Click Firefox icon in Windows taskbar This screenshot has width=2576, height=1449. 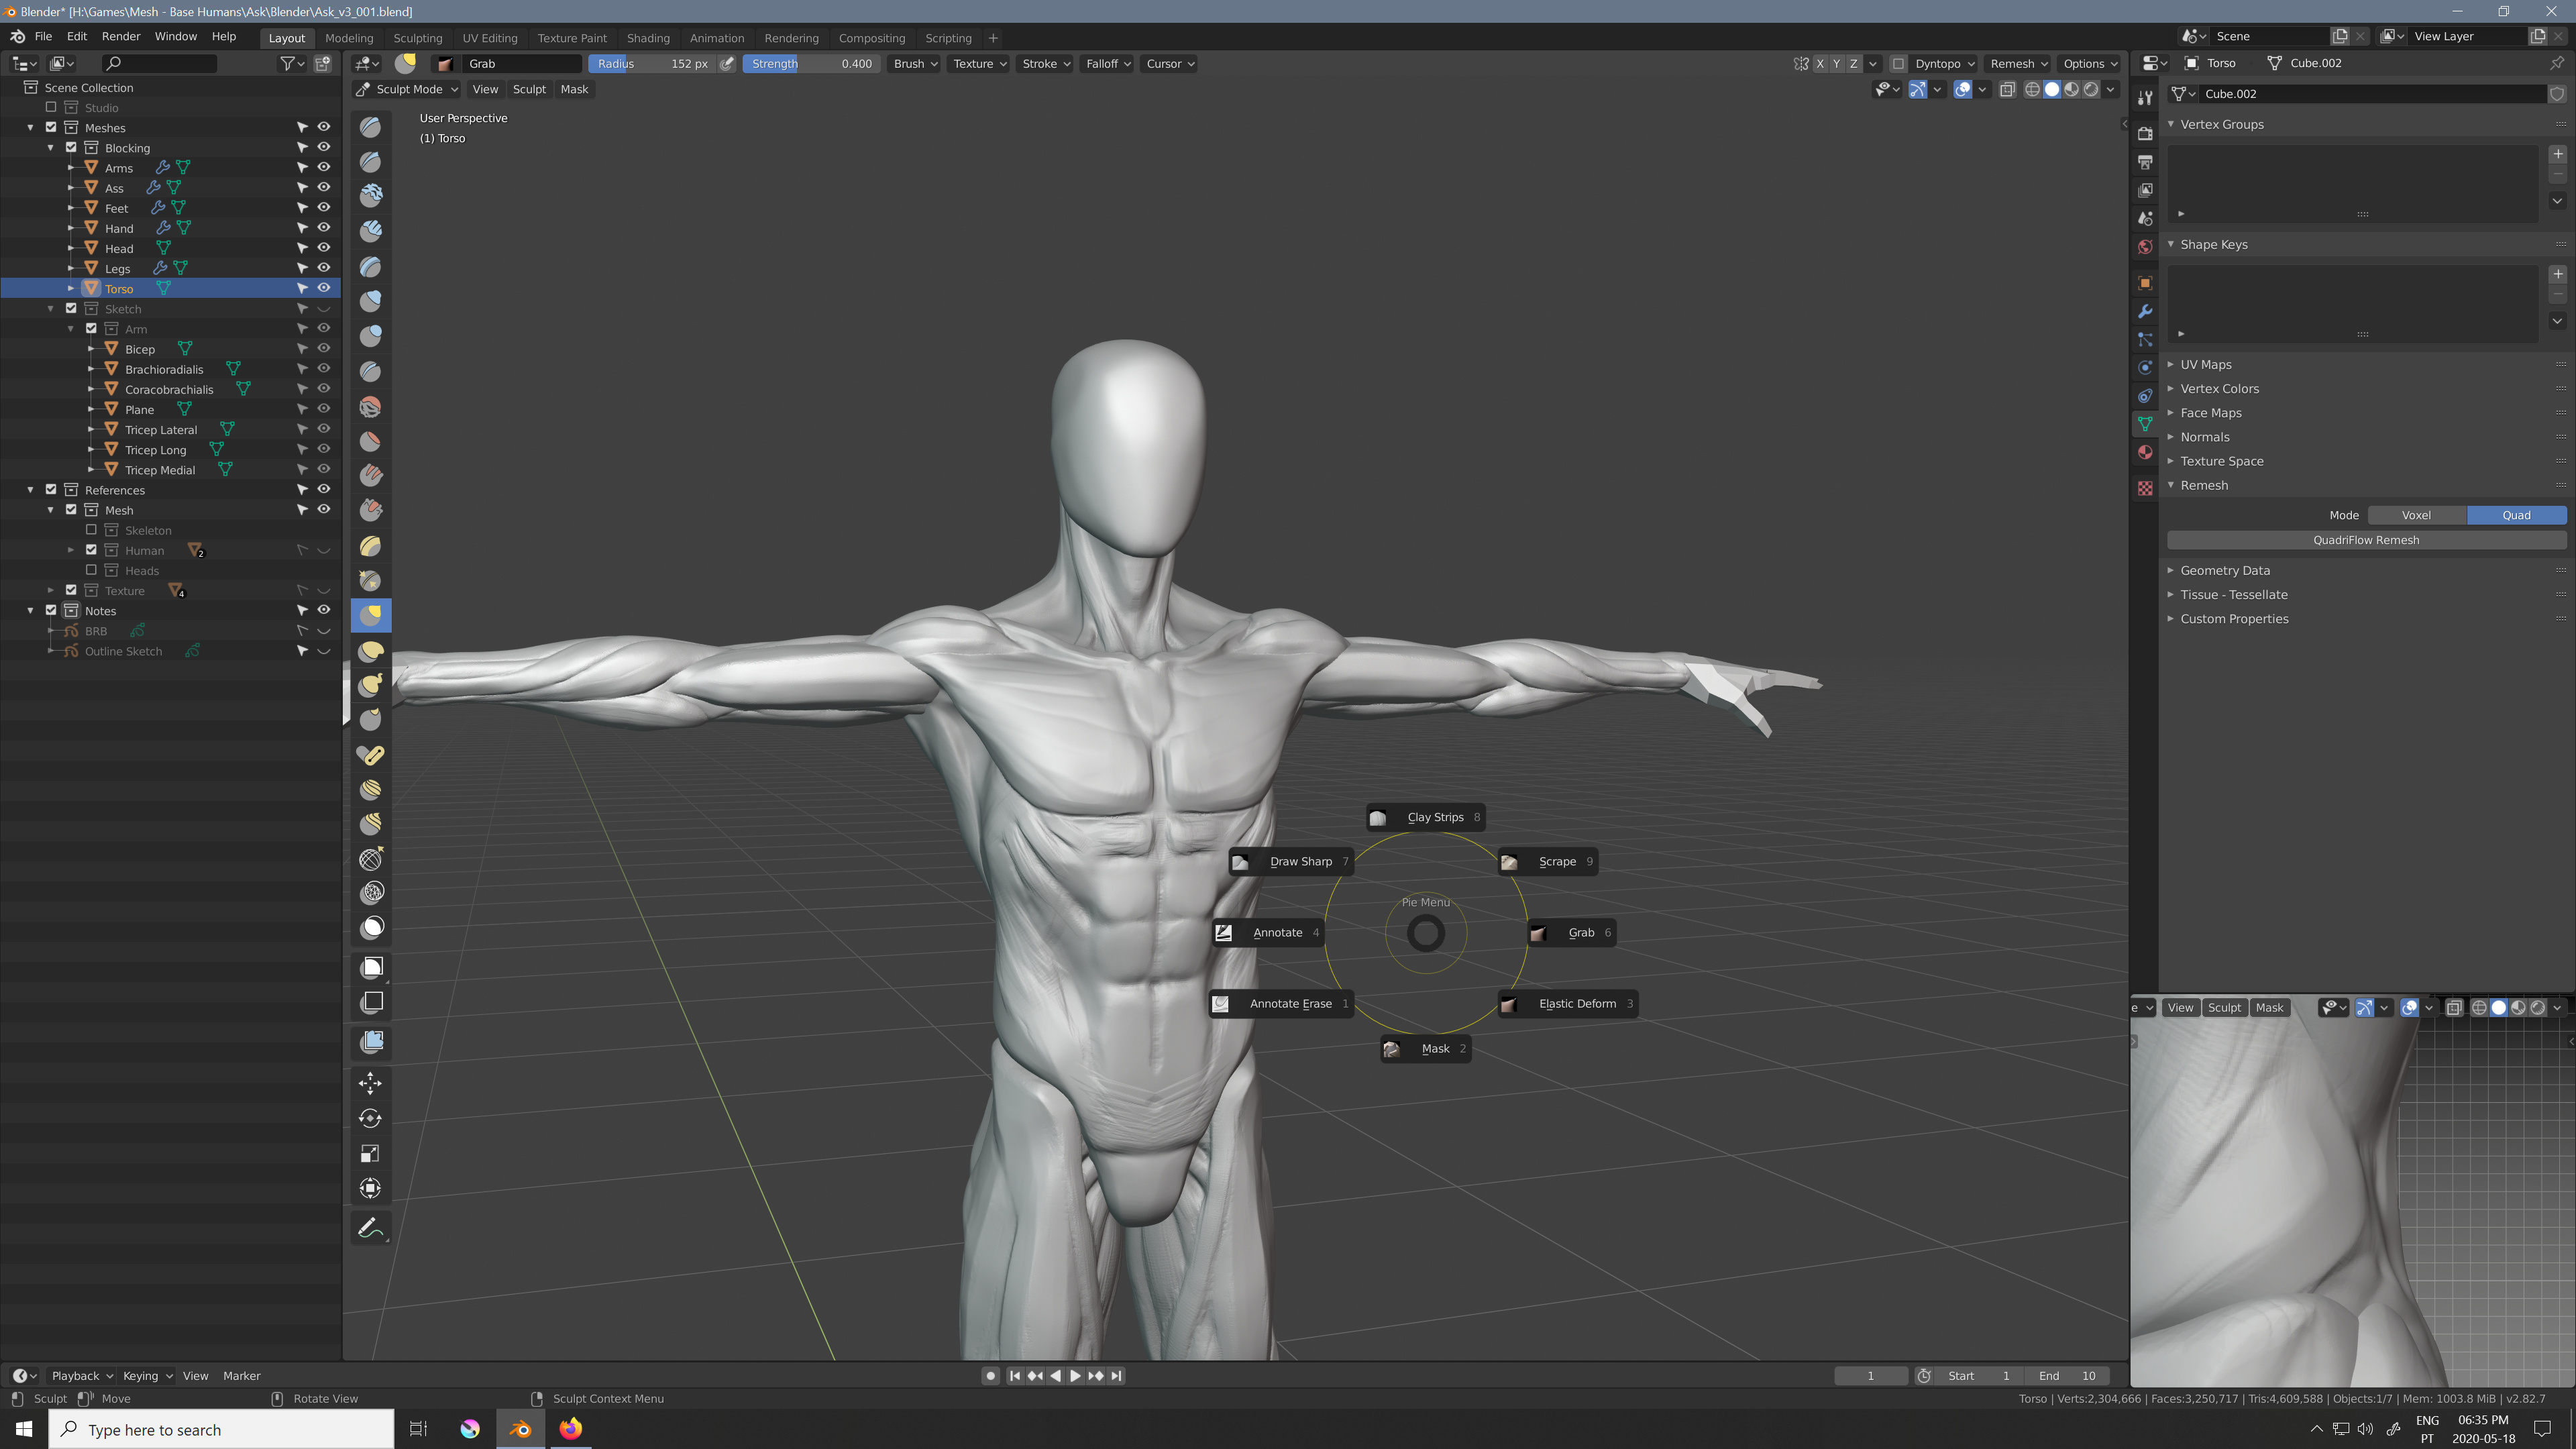click(570, 1429)
